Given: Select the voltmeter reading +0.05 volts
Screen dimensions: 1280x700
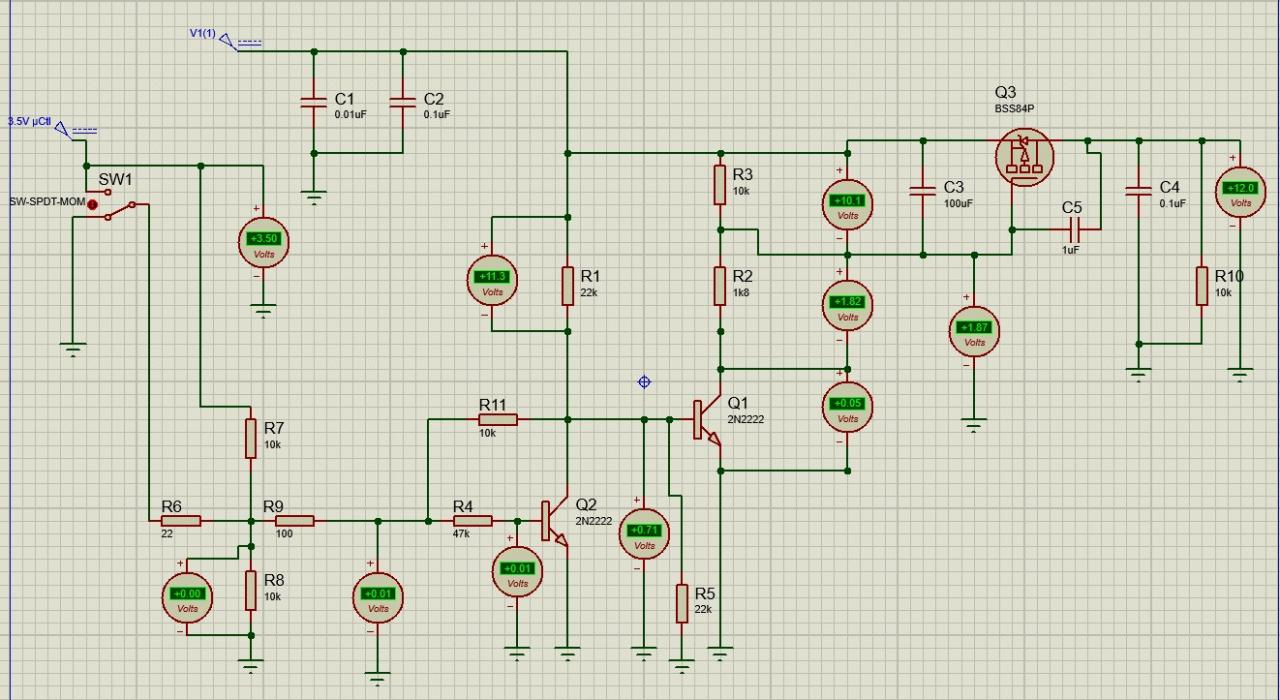Looking at the screenshot, I should (x=847, y=405).
